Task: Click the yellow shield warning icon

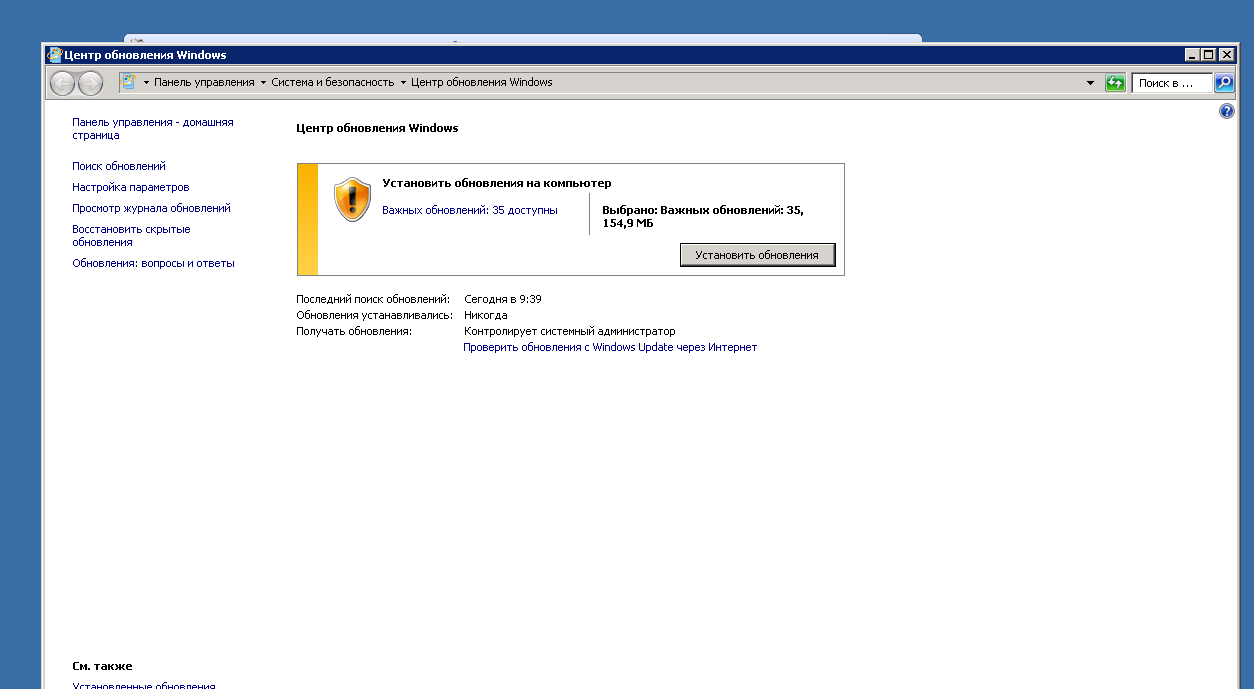Action: click(x=352, y=199)
